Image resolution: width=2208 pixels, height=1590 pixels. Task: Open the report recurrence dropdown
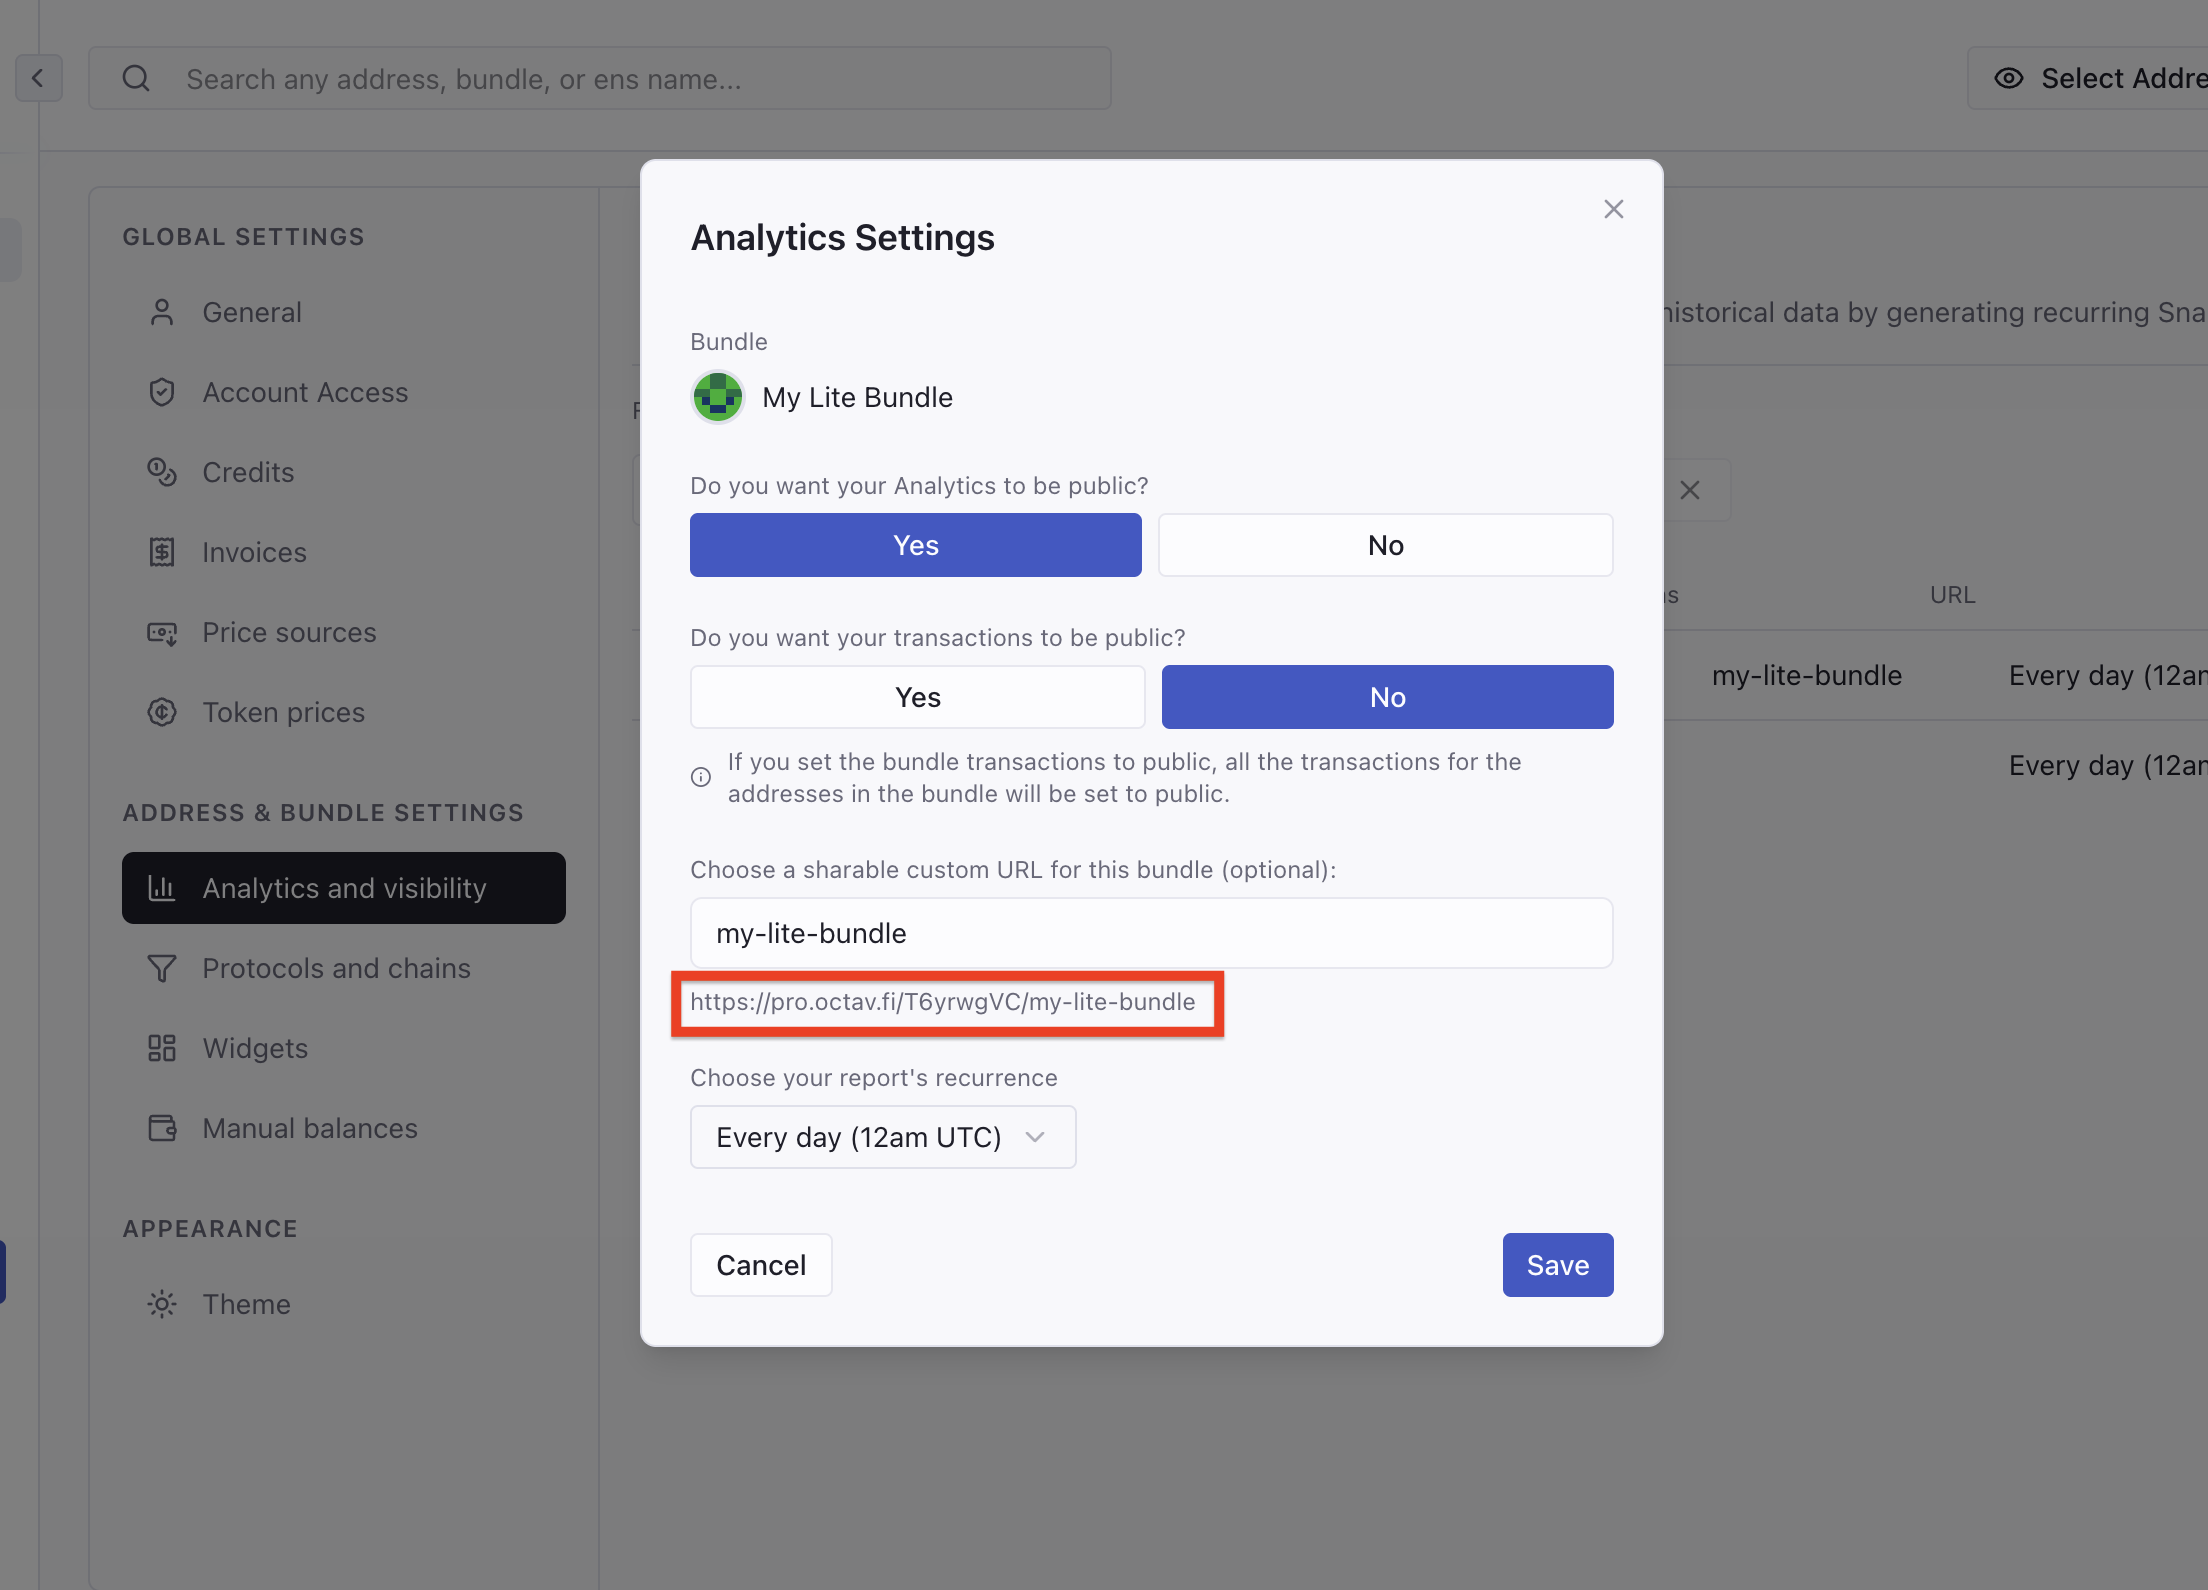[x=882, y=1137]
